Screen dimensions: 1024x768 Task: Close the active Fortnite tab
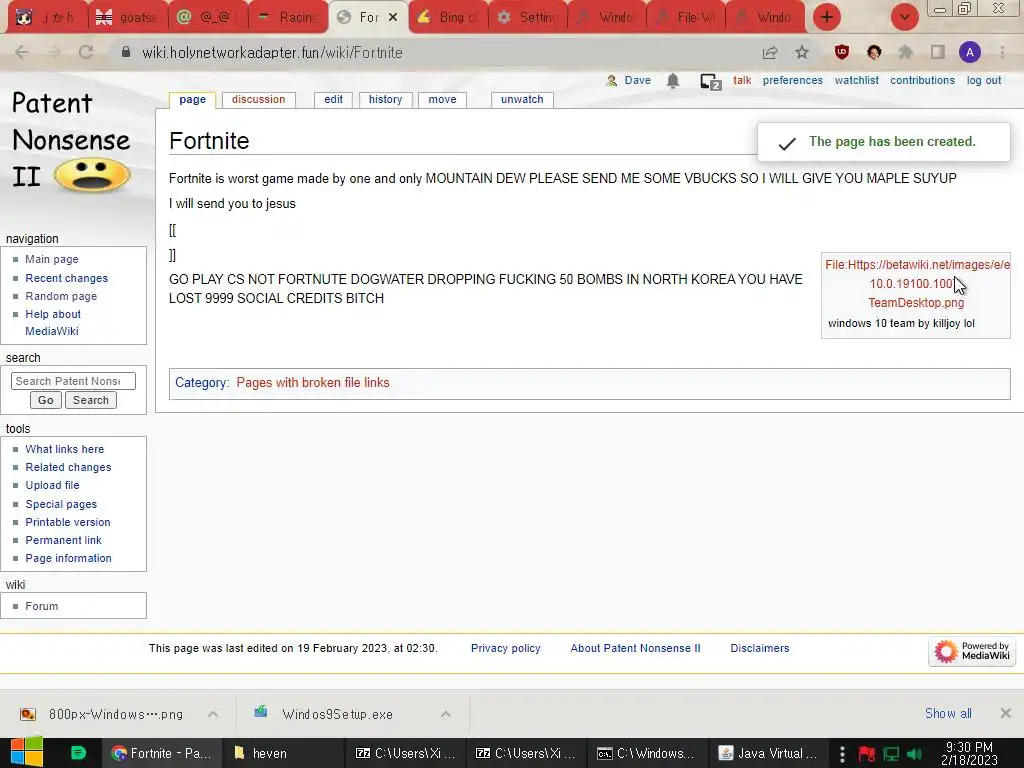(x=392, y=18)
